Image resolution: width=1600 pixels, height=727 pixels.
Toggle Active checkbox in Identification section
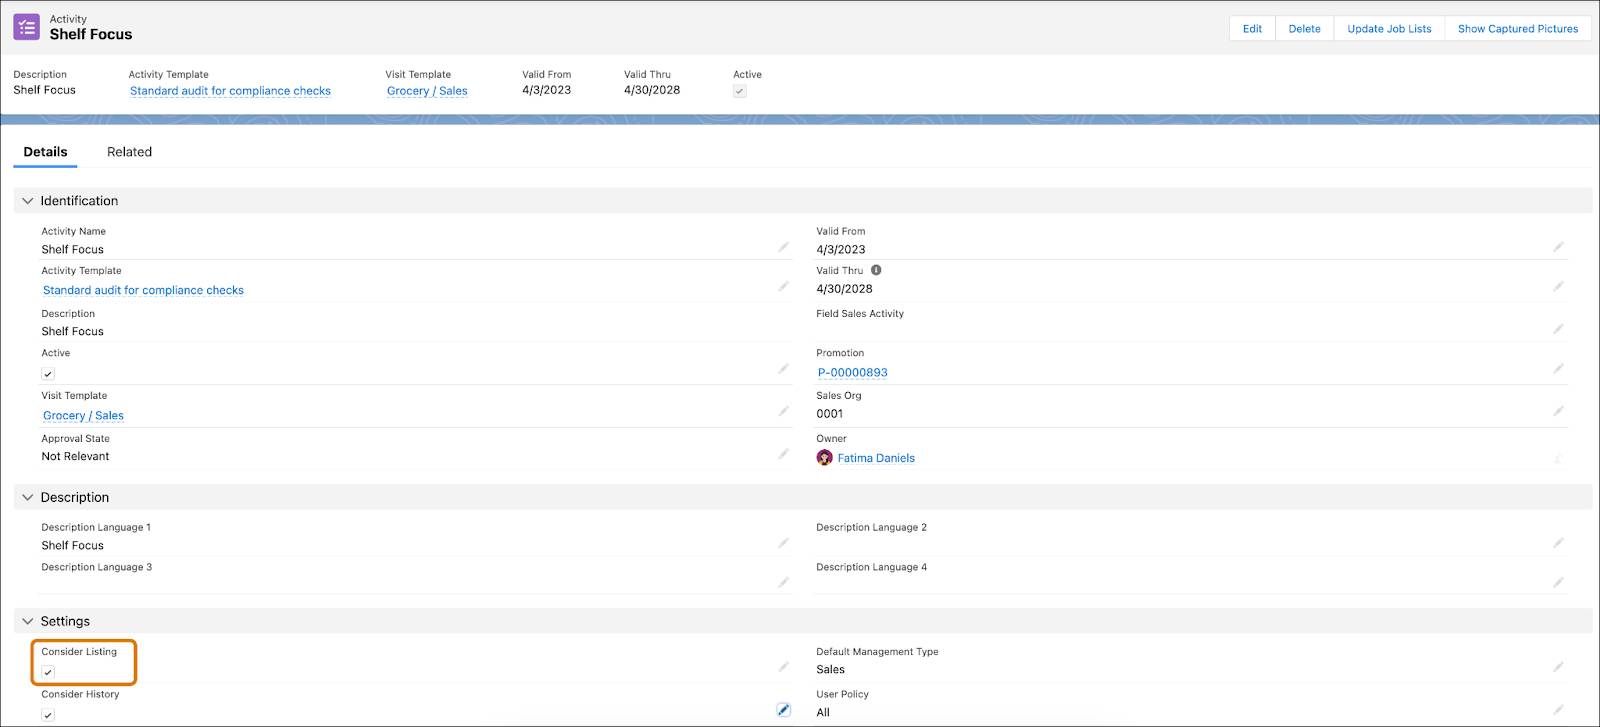48,374
